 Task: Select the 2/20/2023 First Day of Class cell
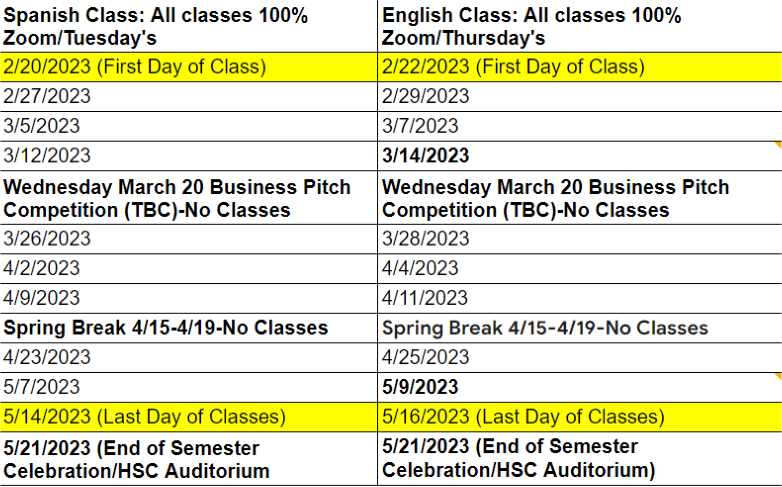click(189, 67)
